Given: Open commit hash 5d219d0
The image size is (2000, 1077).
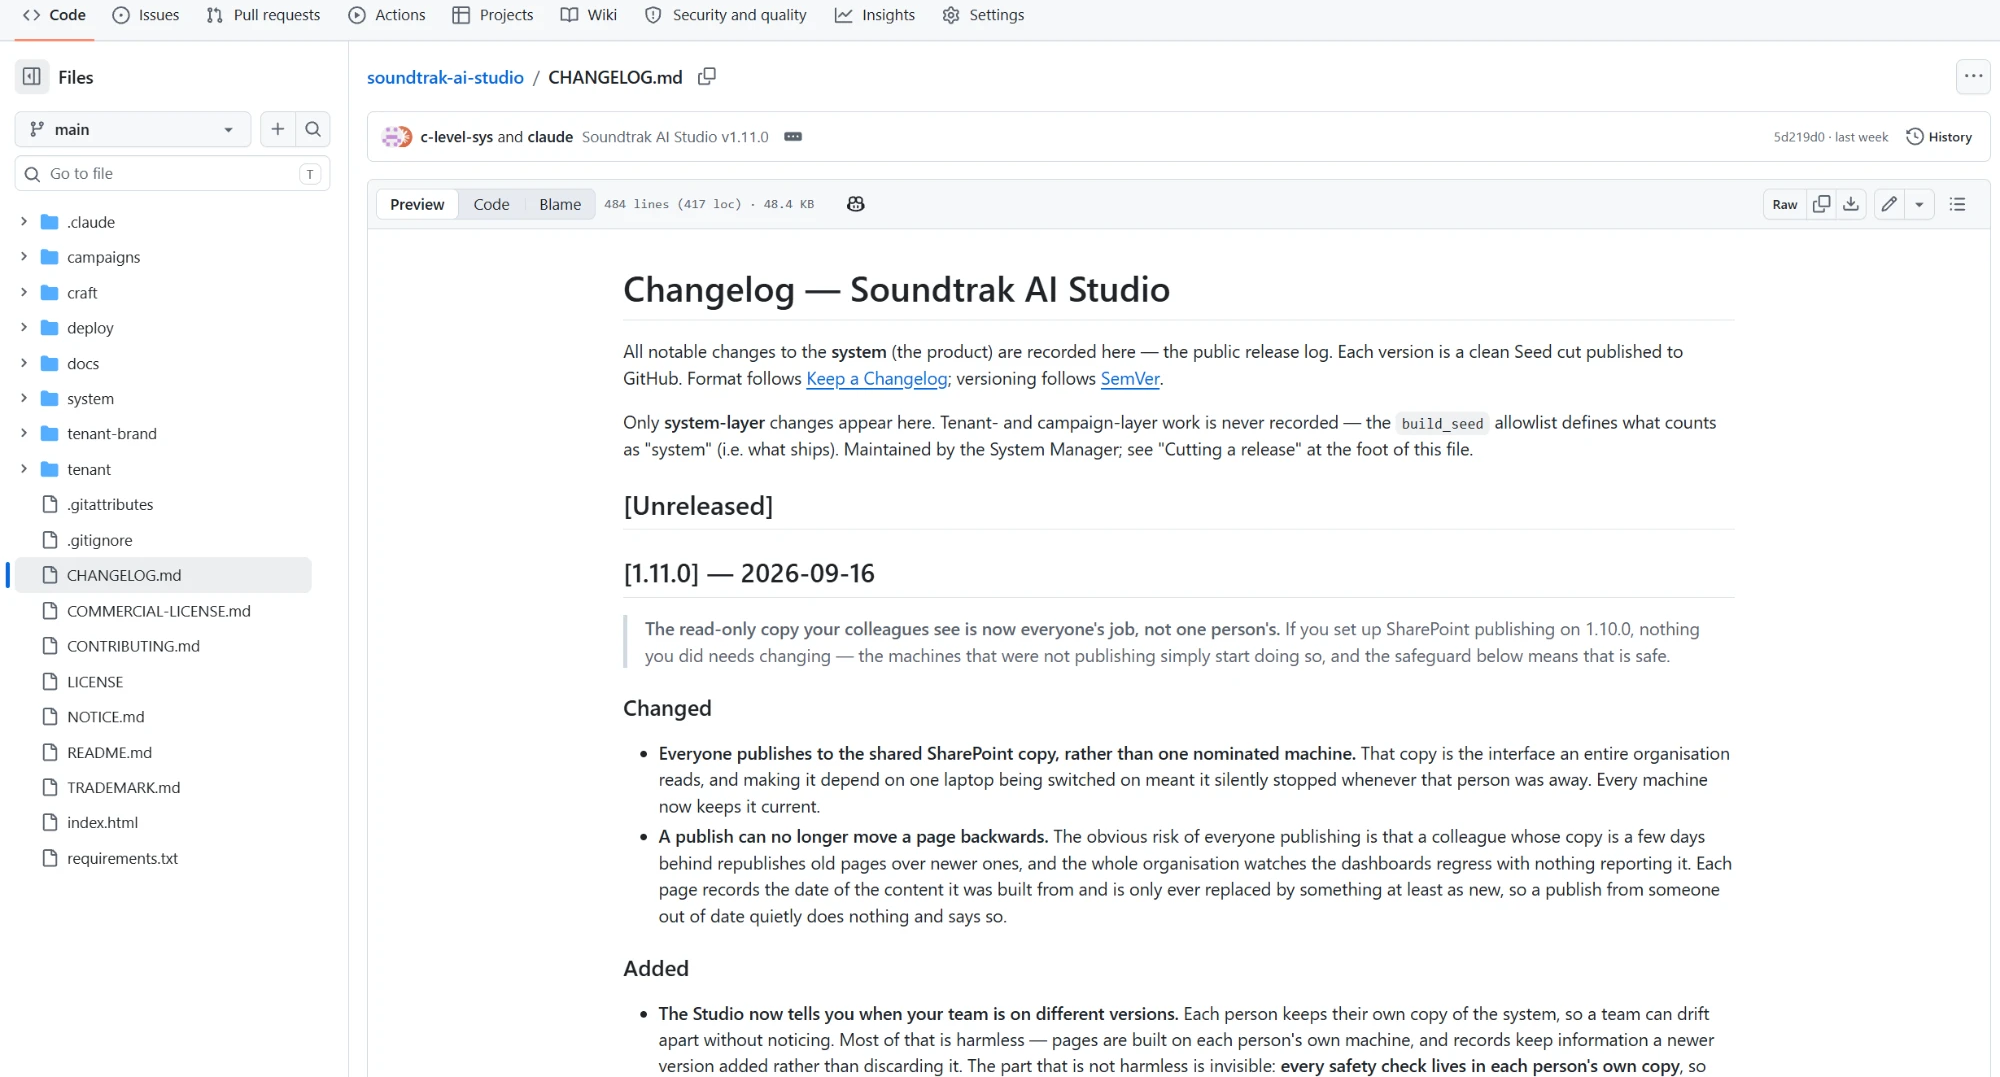Looking at the screenshot, I should click(x=1799, y=137).
